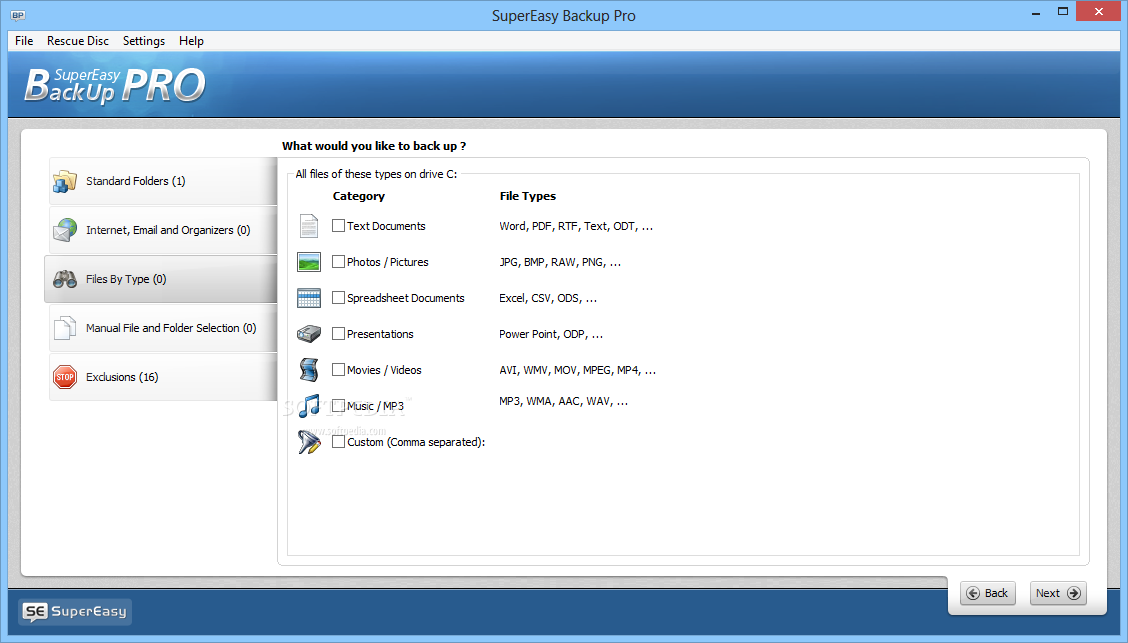
Task: Click the Presentations projector icon
Action: [x=309, y=334]
